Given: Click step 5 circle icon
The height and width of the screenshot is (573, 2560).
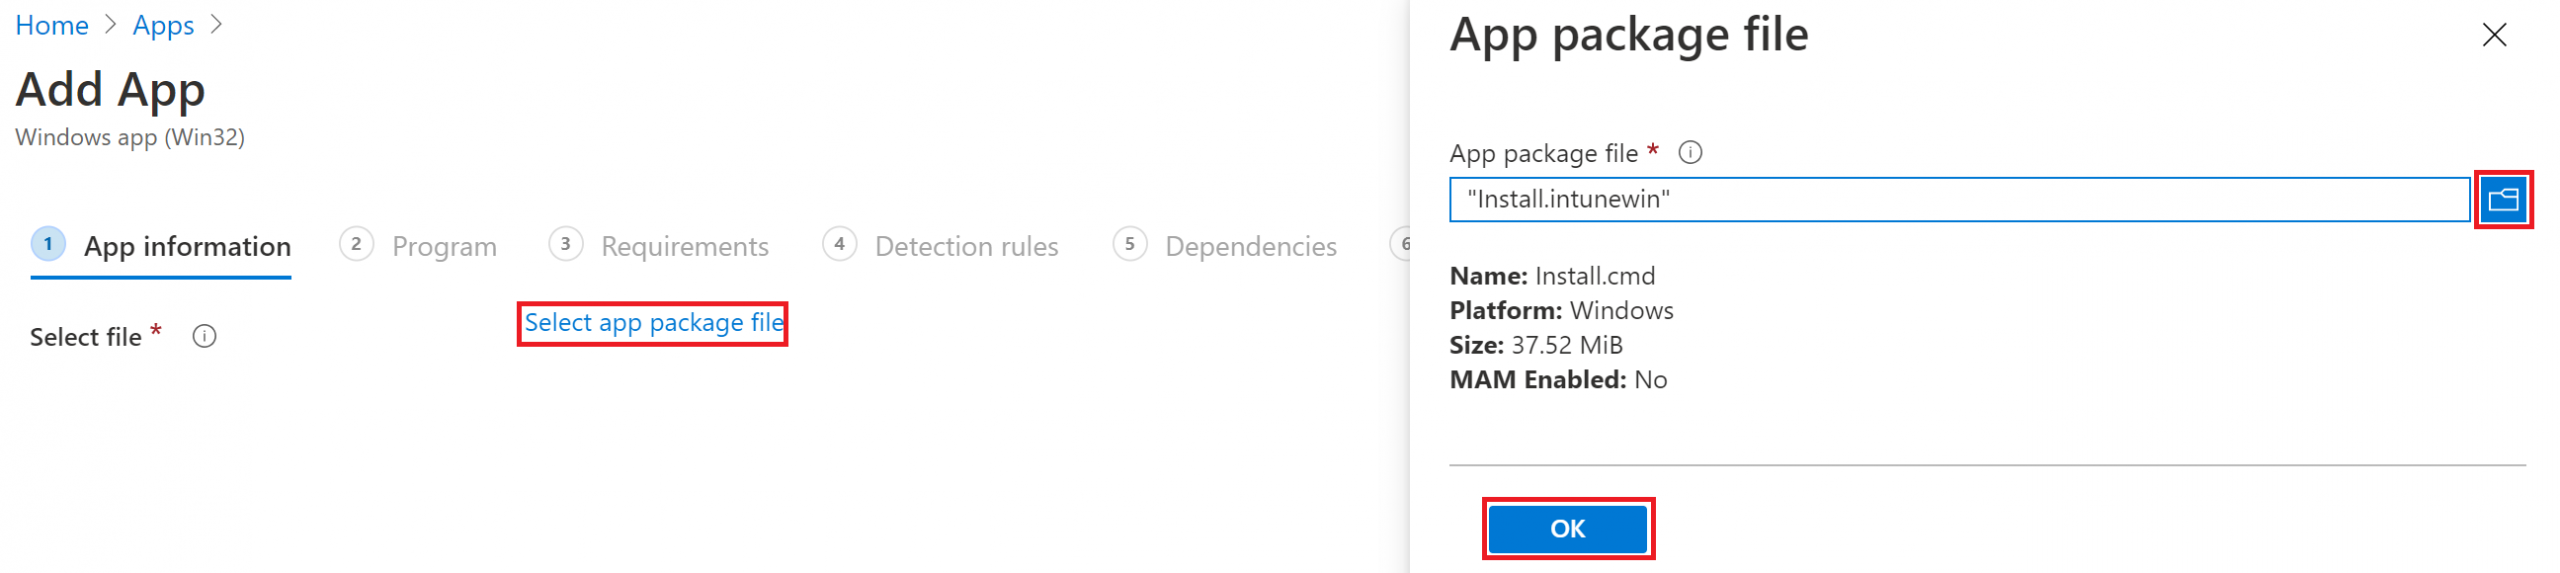Looking at the screenshot, I should [x=1129, y=245].
